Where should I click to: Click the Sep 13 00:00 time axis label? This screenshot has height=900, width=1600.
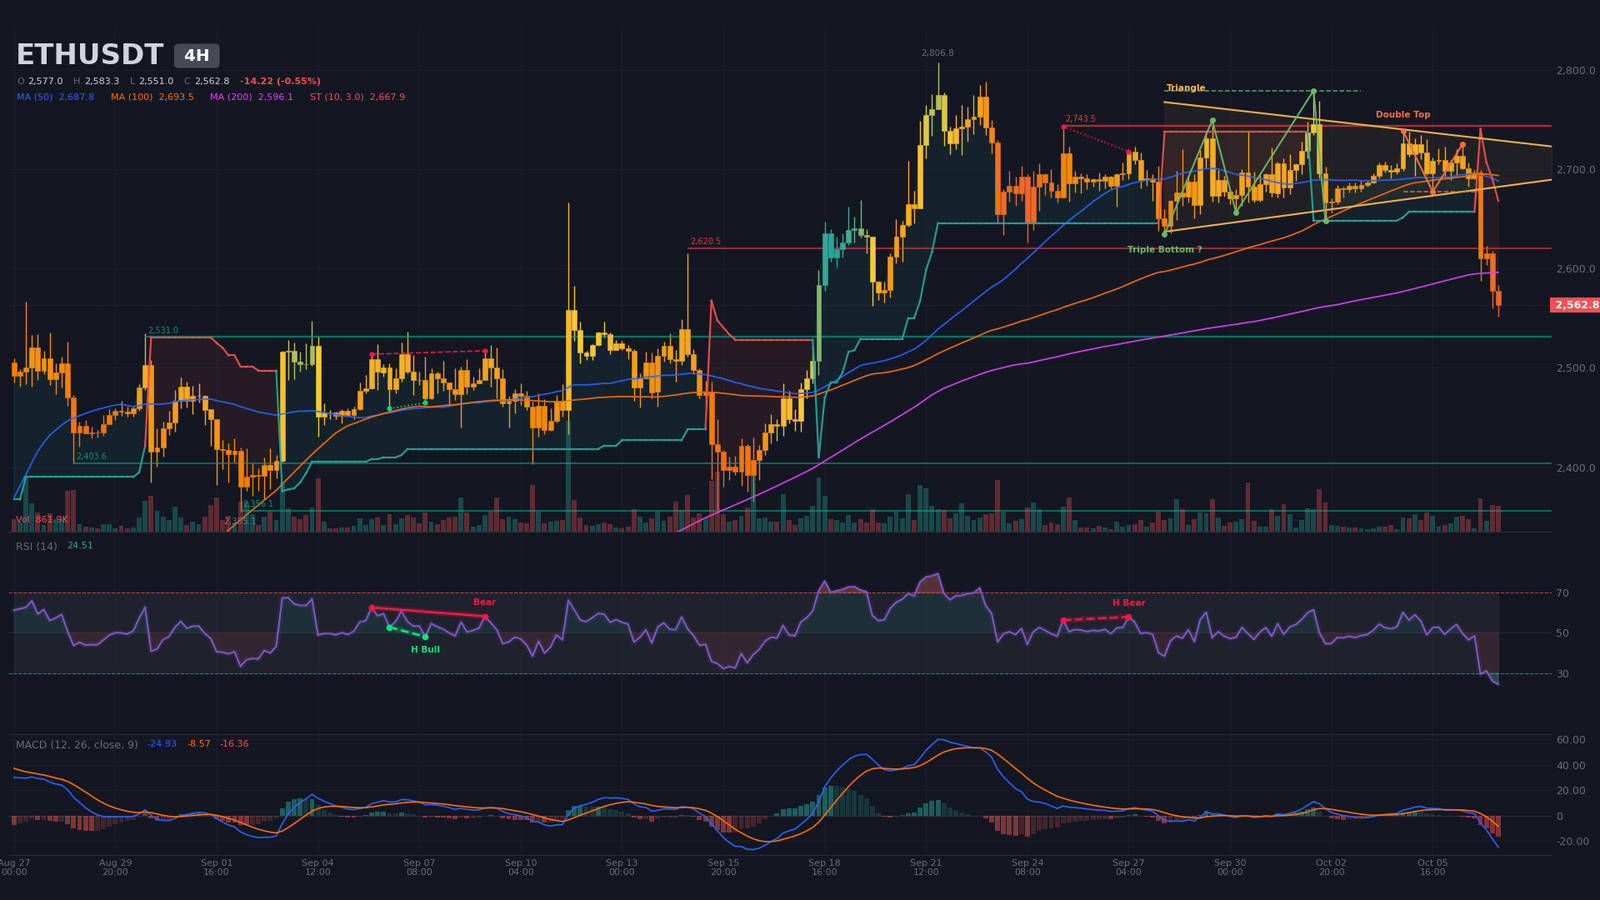point(622,867)
